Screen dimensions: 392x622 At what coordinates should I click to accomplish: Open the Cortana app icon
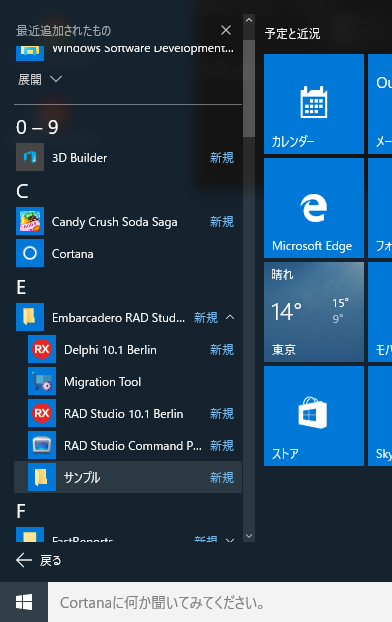[30, 253]
